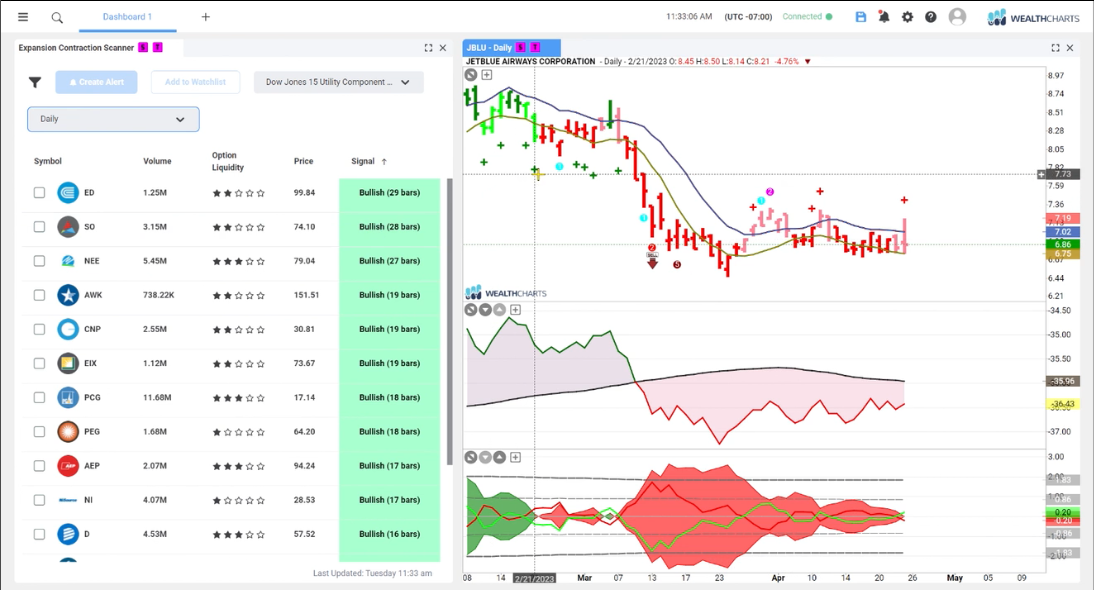Add indicator to main price pane
The image size is (1094, 590).
tap(486, 75)
